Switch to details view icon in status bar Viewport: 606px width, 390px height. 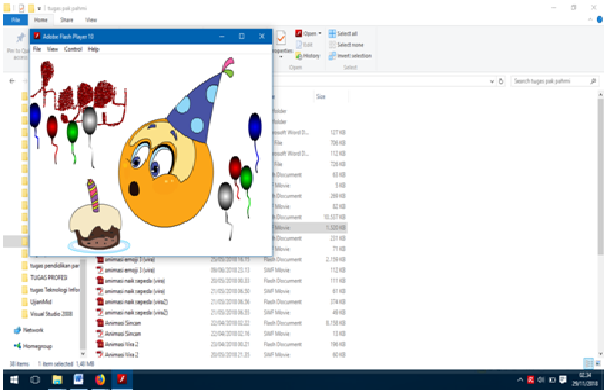[588, 364]
